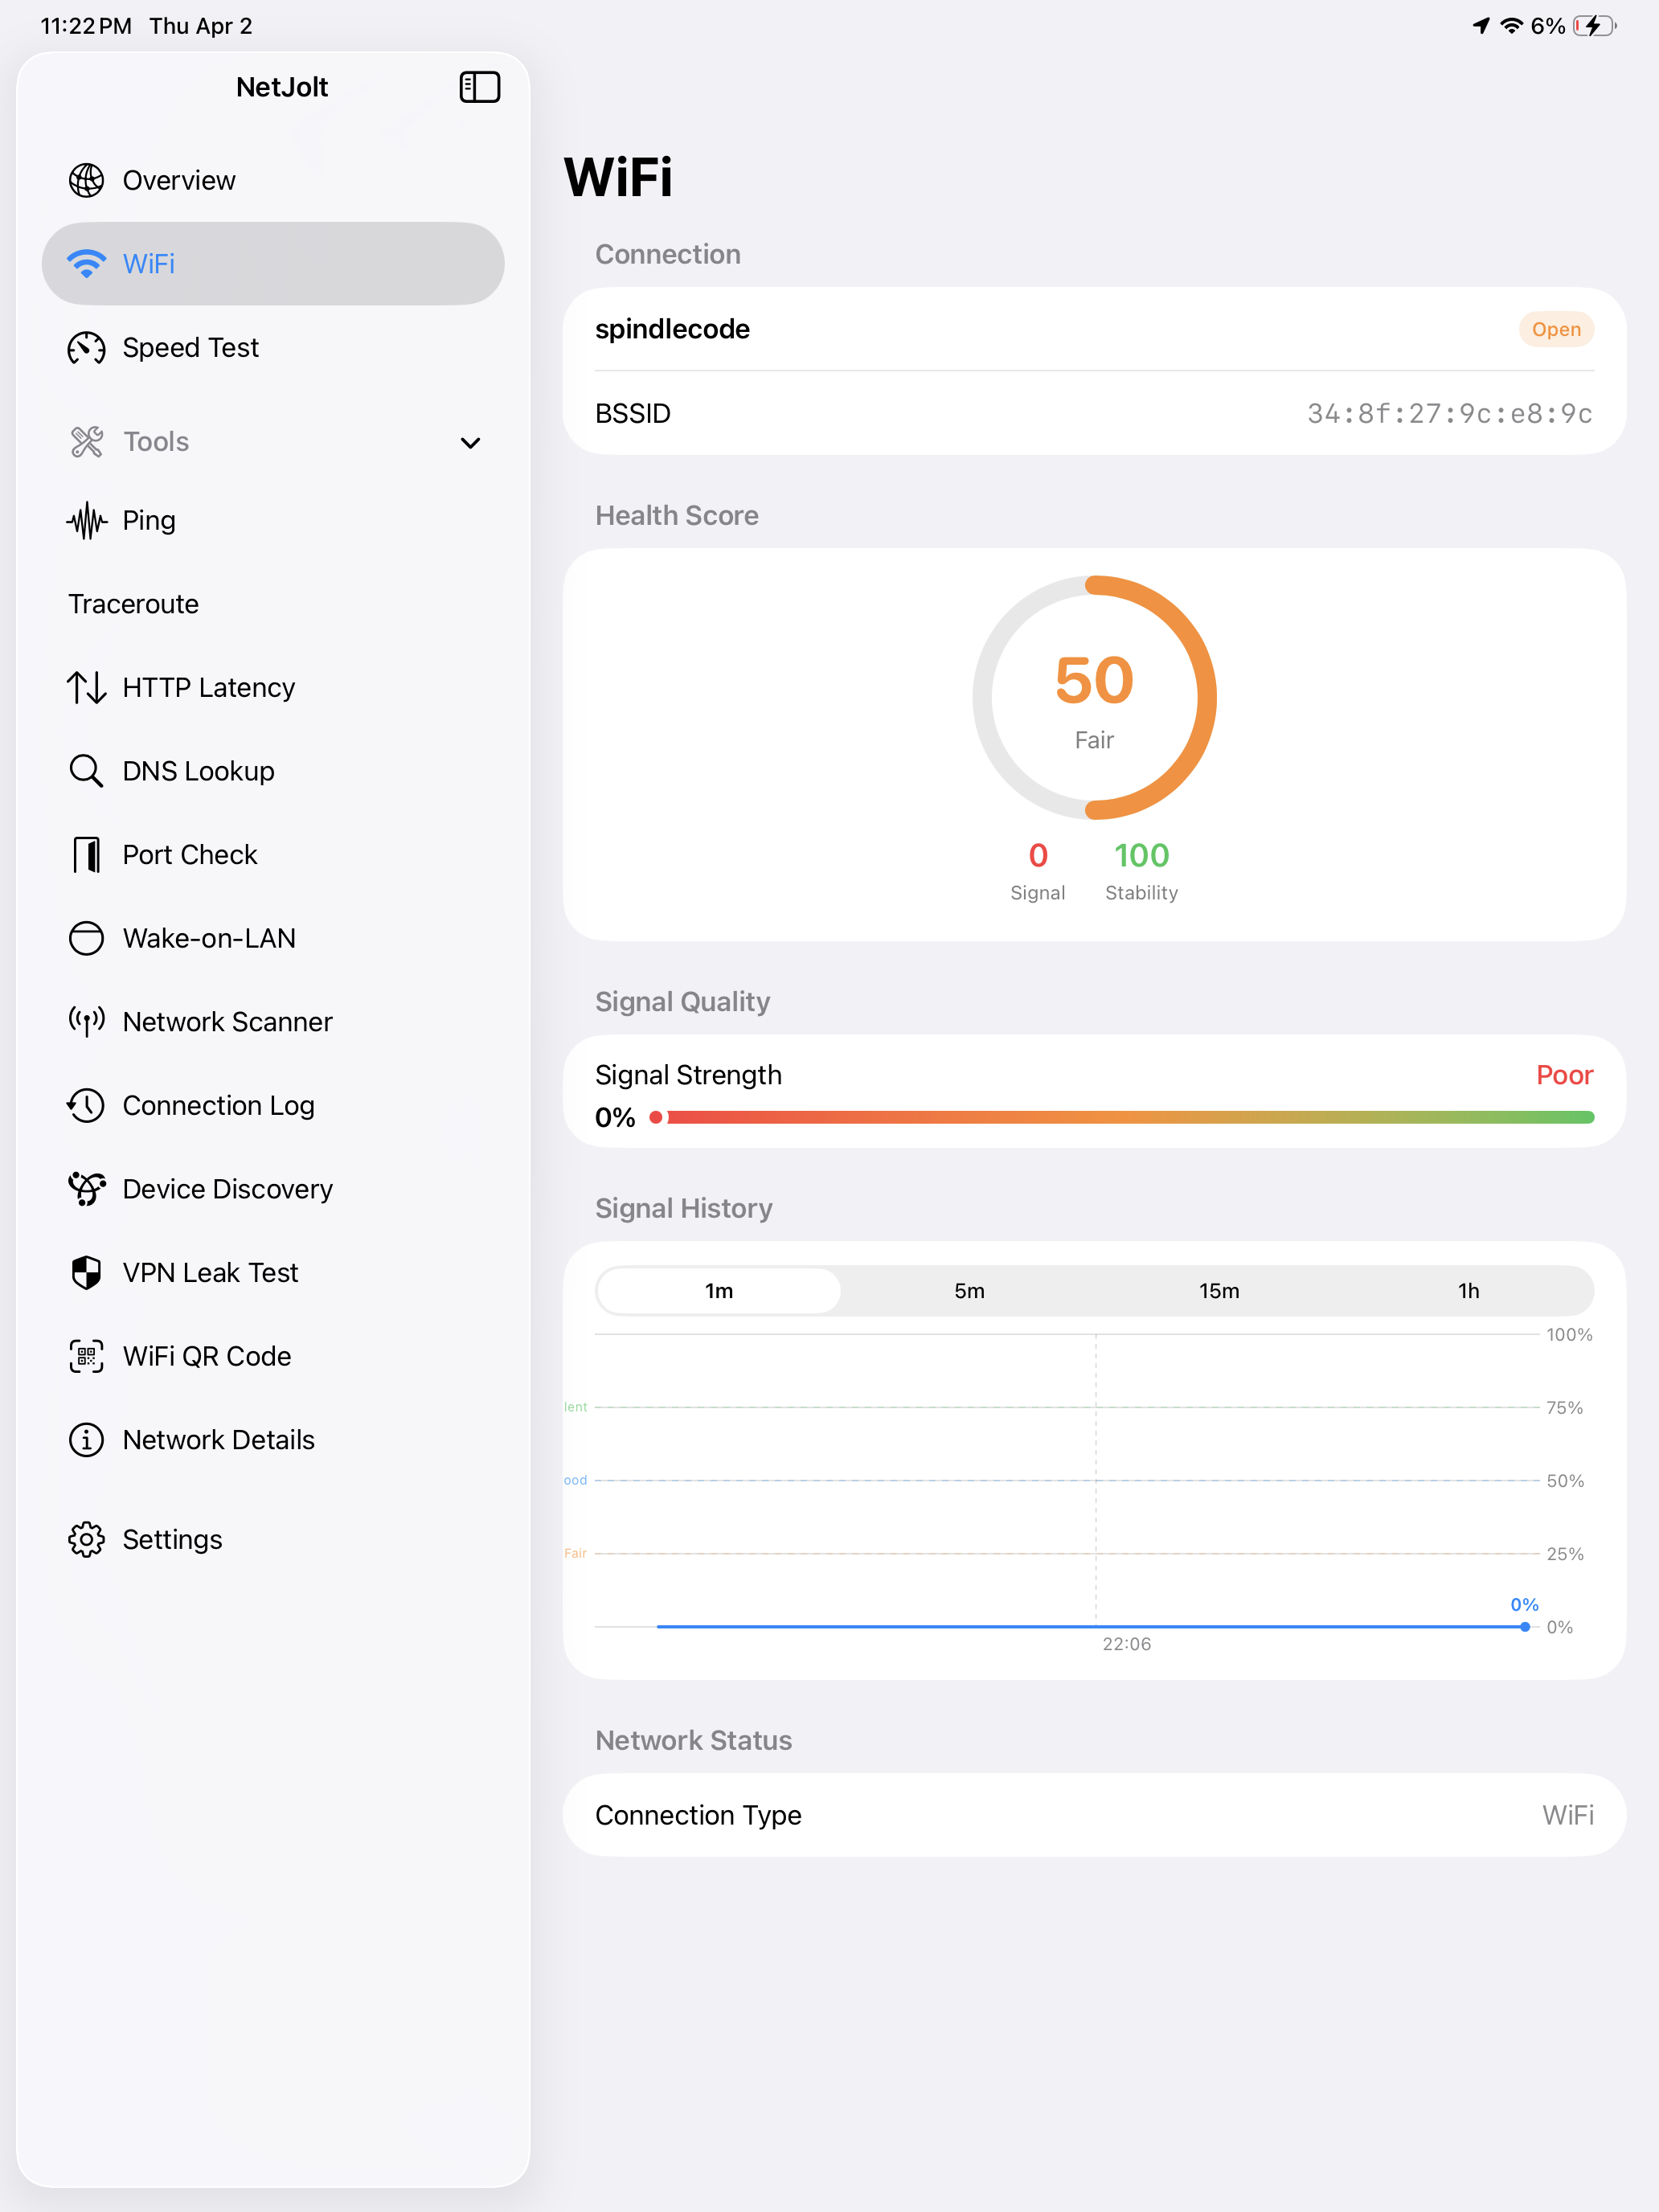This screenshot has height=2212, width=1659.
Task: Select the Port Check door icon
Action: (86, 854)
